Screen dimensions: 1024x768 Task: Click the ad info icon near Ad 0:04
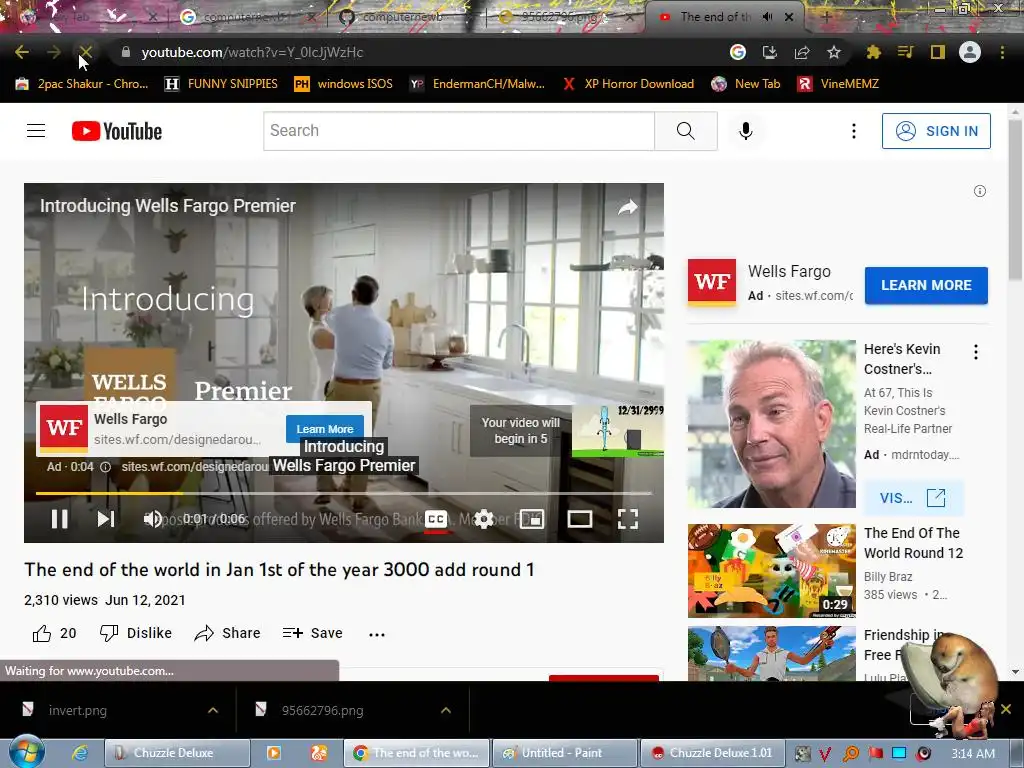click(105, 467)
